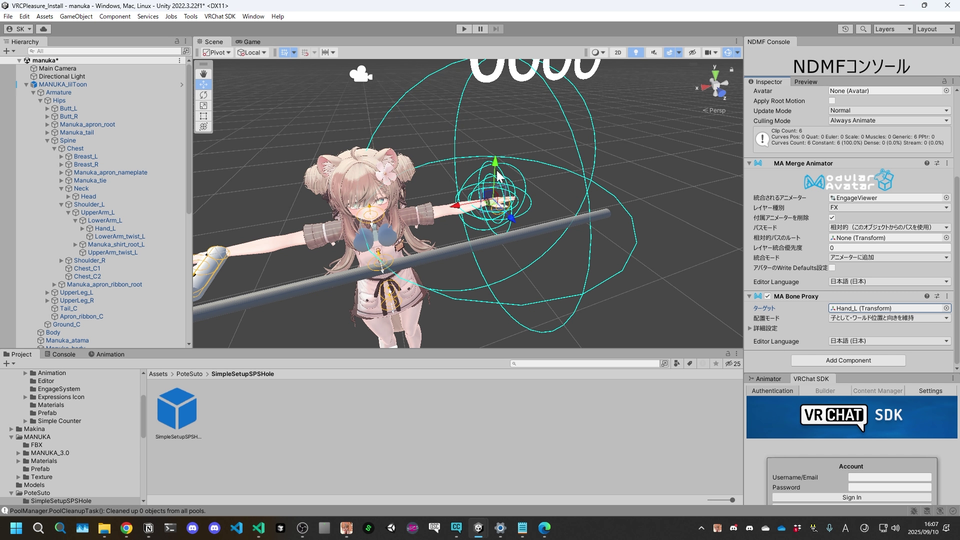The height and width of the screenshot is (540, 960).
Task: Toggle scene visibility hidden-objects icon
Action: click(692, 52)
